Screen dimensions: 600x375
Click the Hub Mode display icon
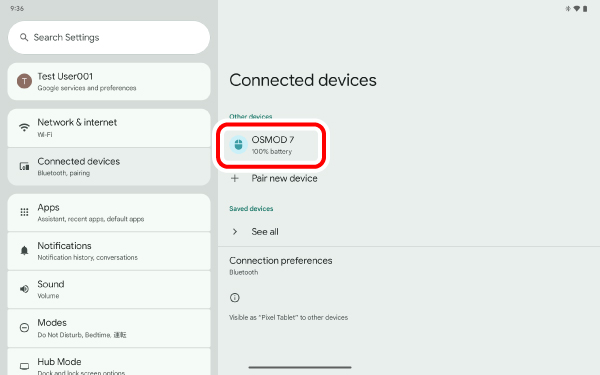[24, 366]
